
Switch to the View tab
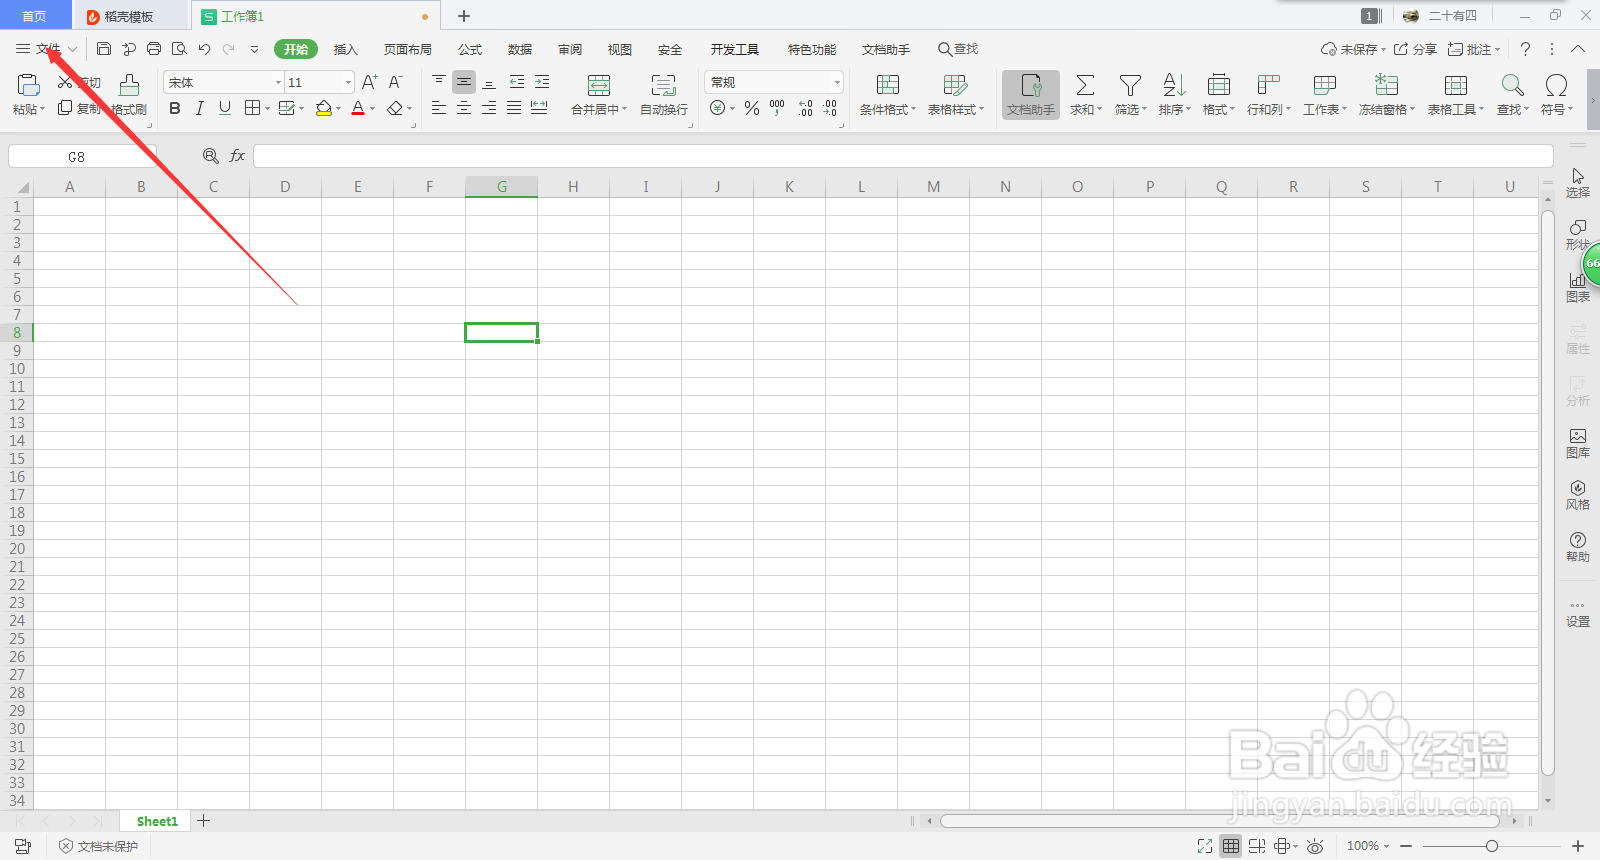point(620,49)
